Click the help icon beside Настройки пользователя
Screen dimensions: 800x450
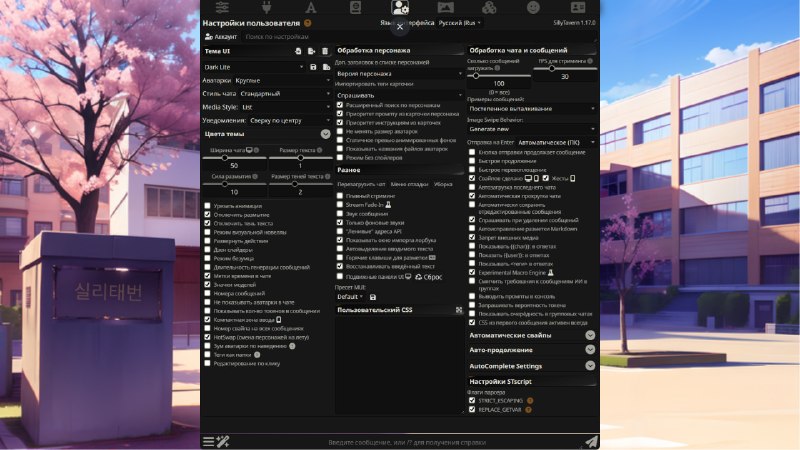point(308,23)
